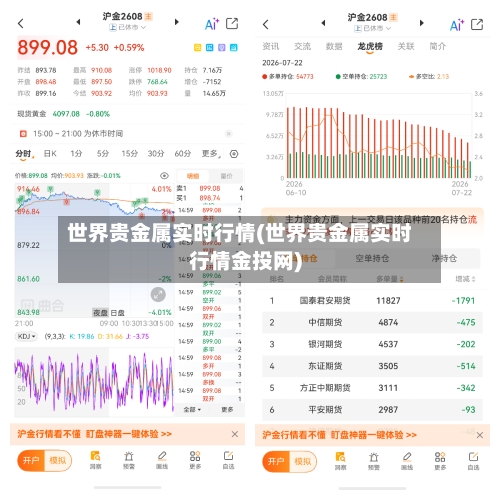Select 中信期货 row
Image resolution: width=500 pixels, height=500 pixels.
pos(372,322)
